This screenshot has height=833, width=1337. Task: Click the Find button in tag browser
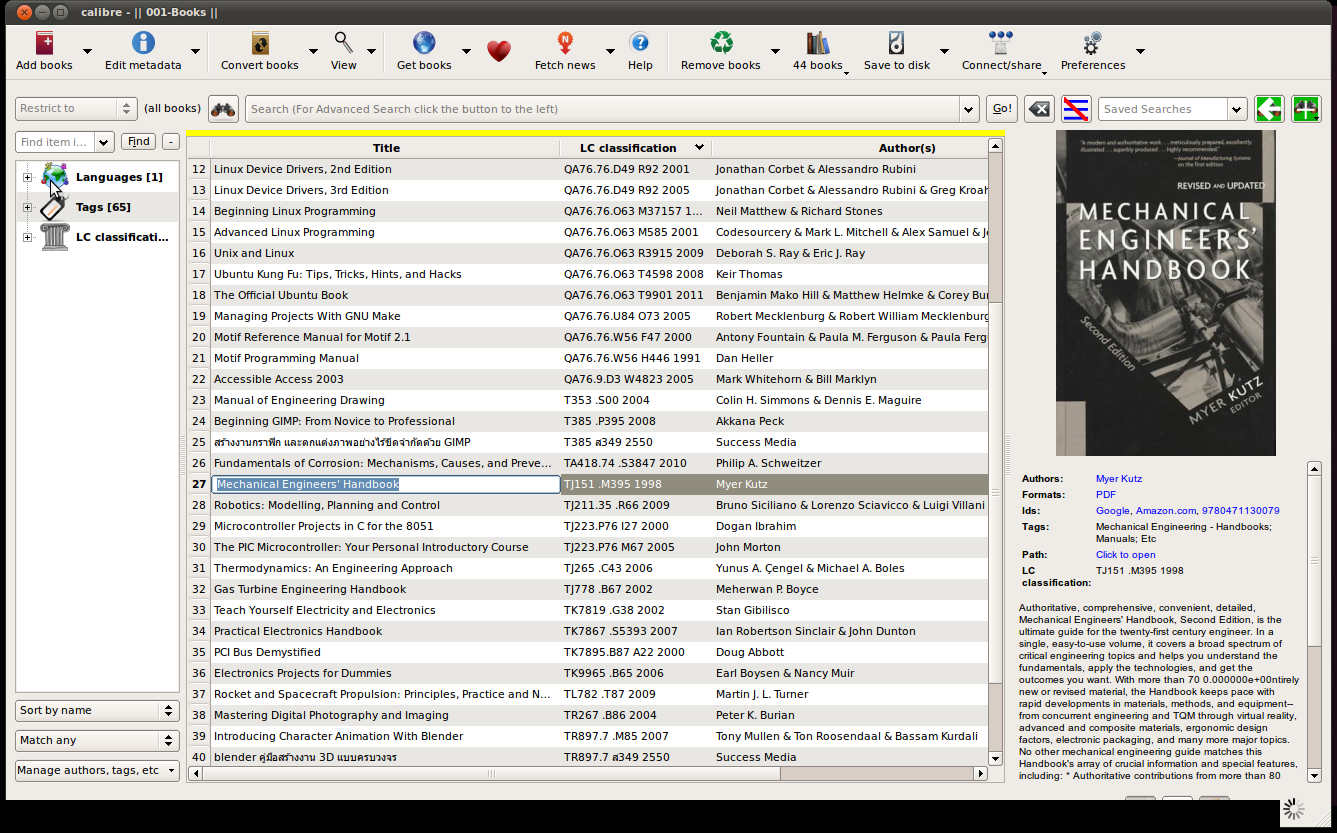point(138,142)
